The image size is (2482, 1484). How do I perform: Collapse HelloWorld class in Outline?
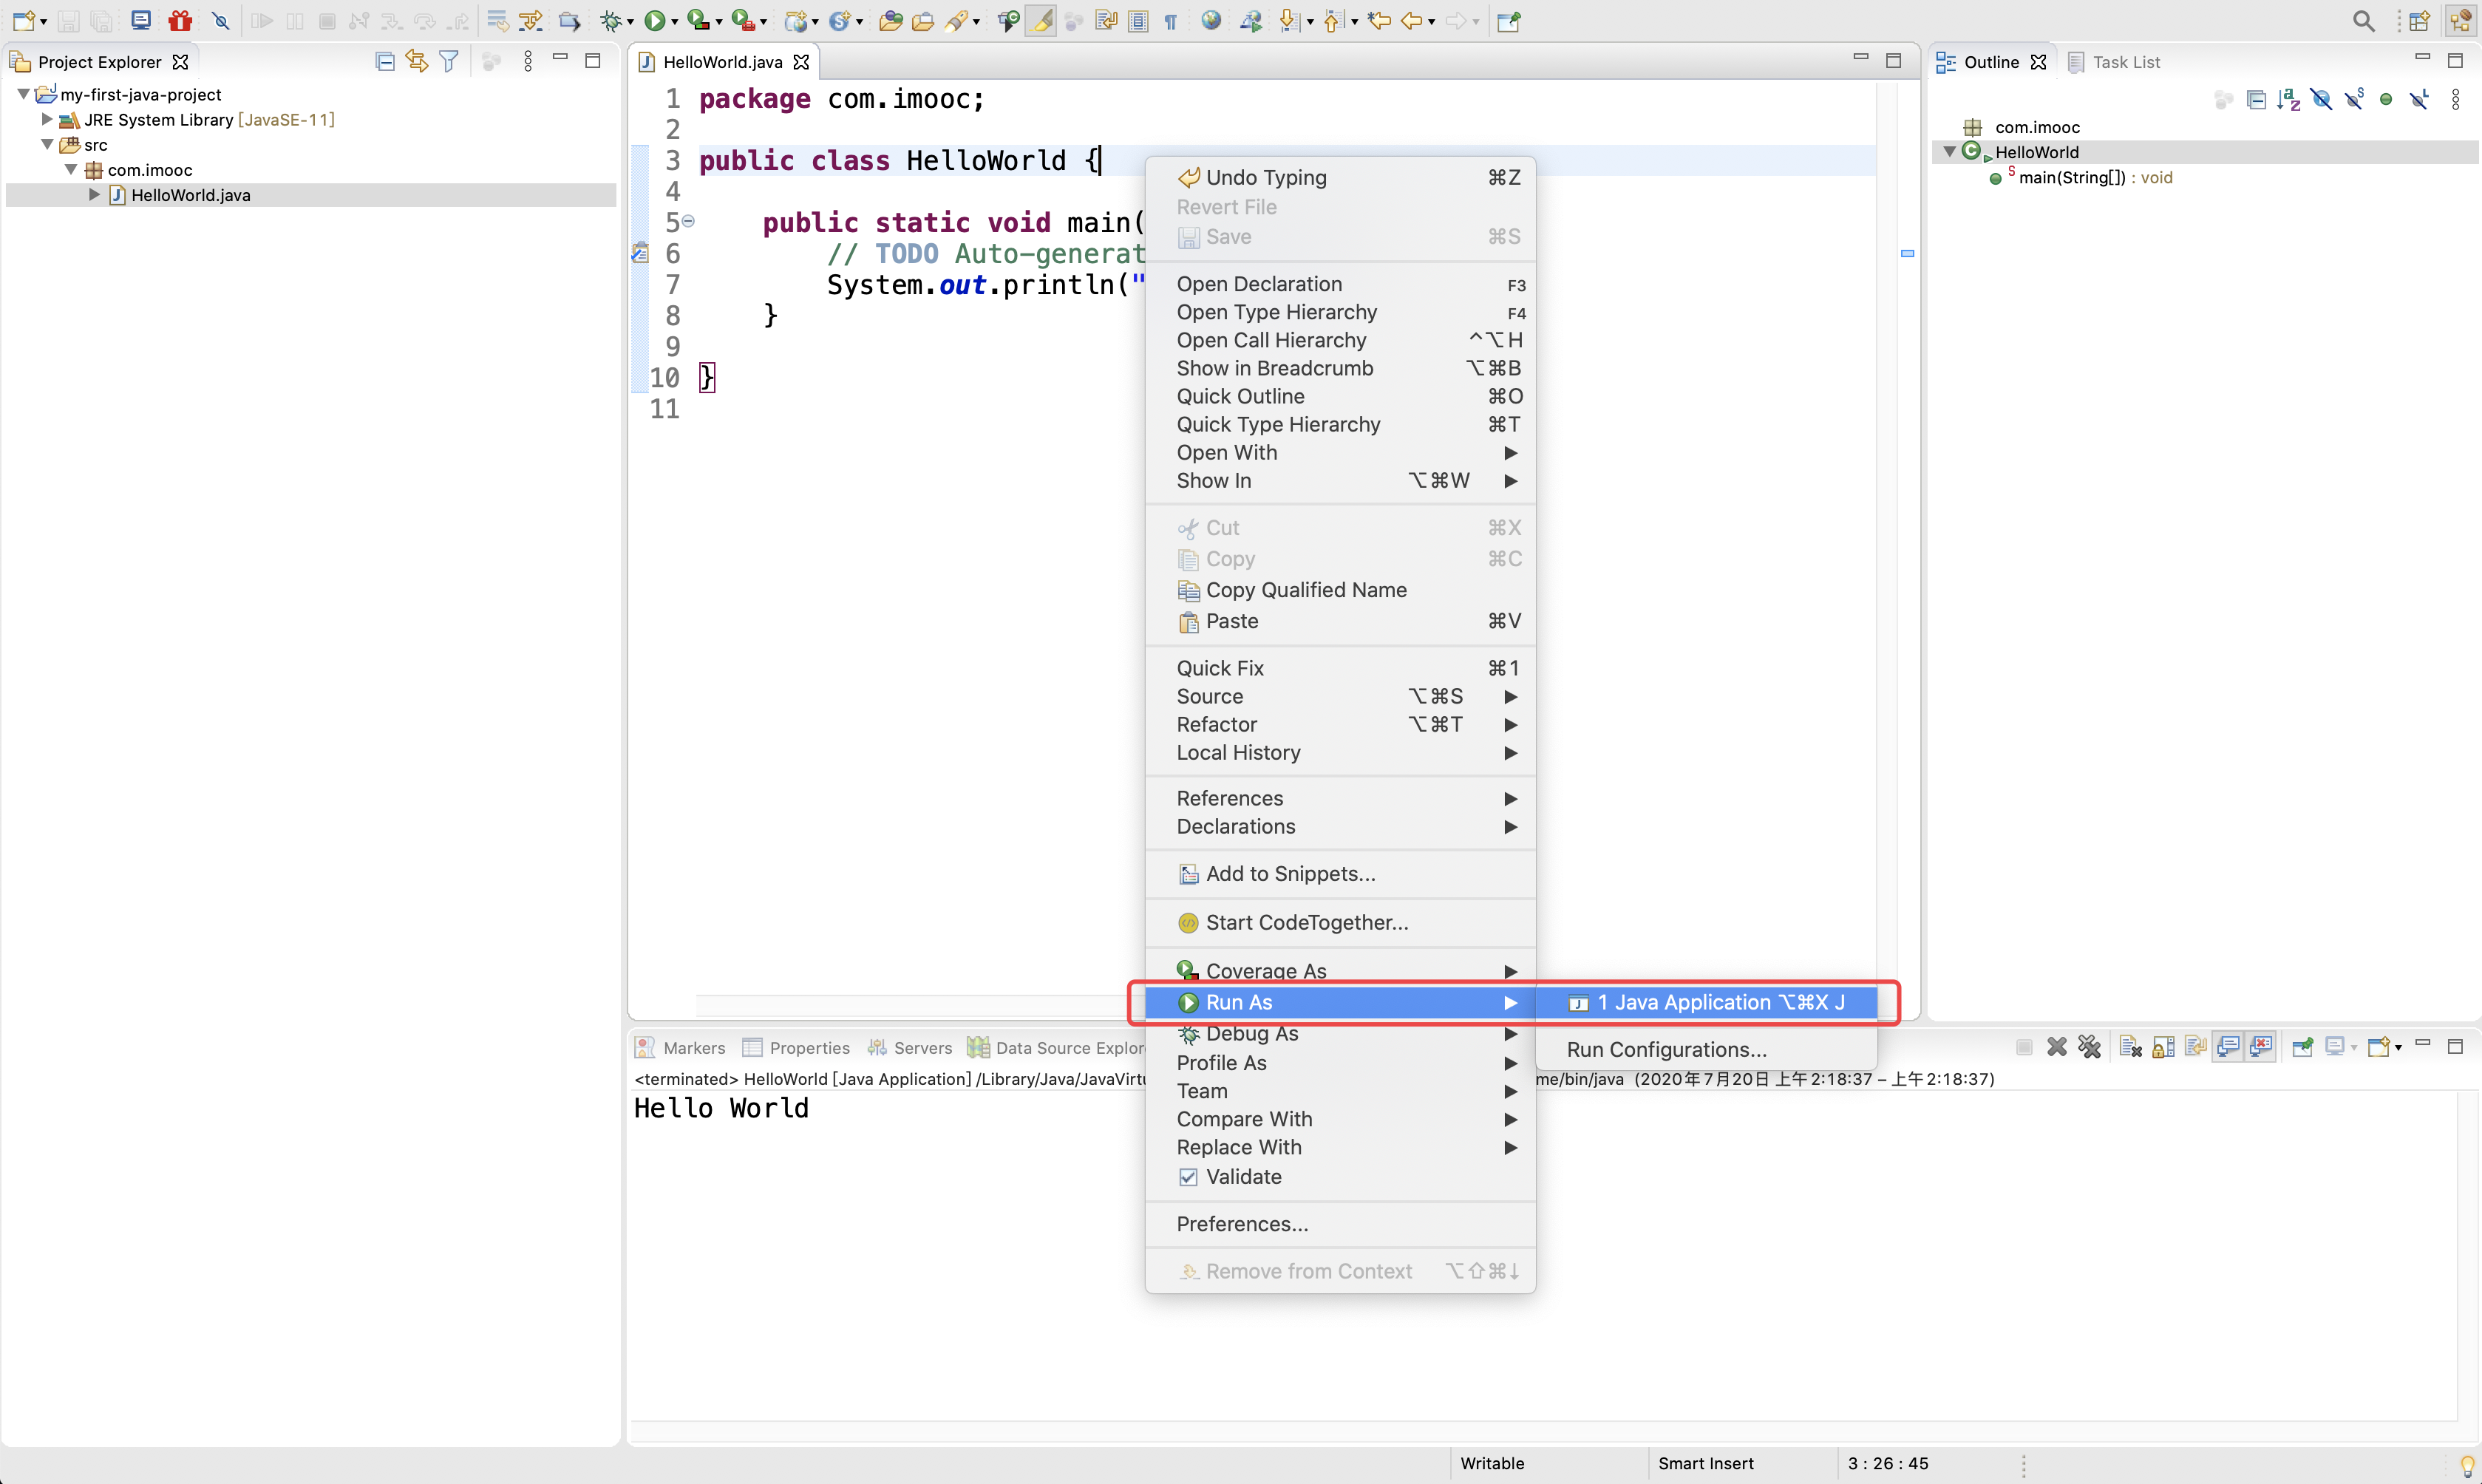click(1949, 152)
